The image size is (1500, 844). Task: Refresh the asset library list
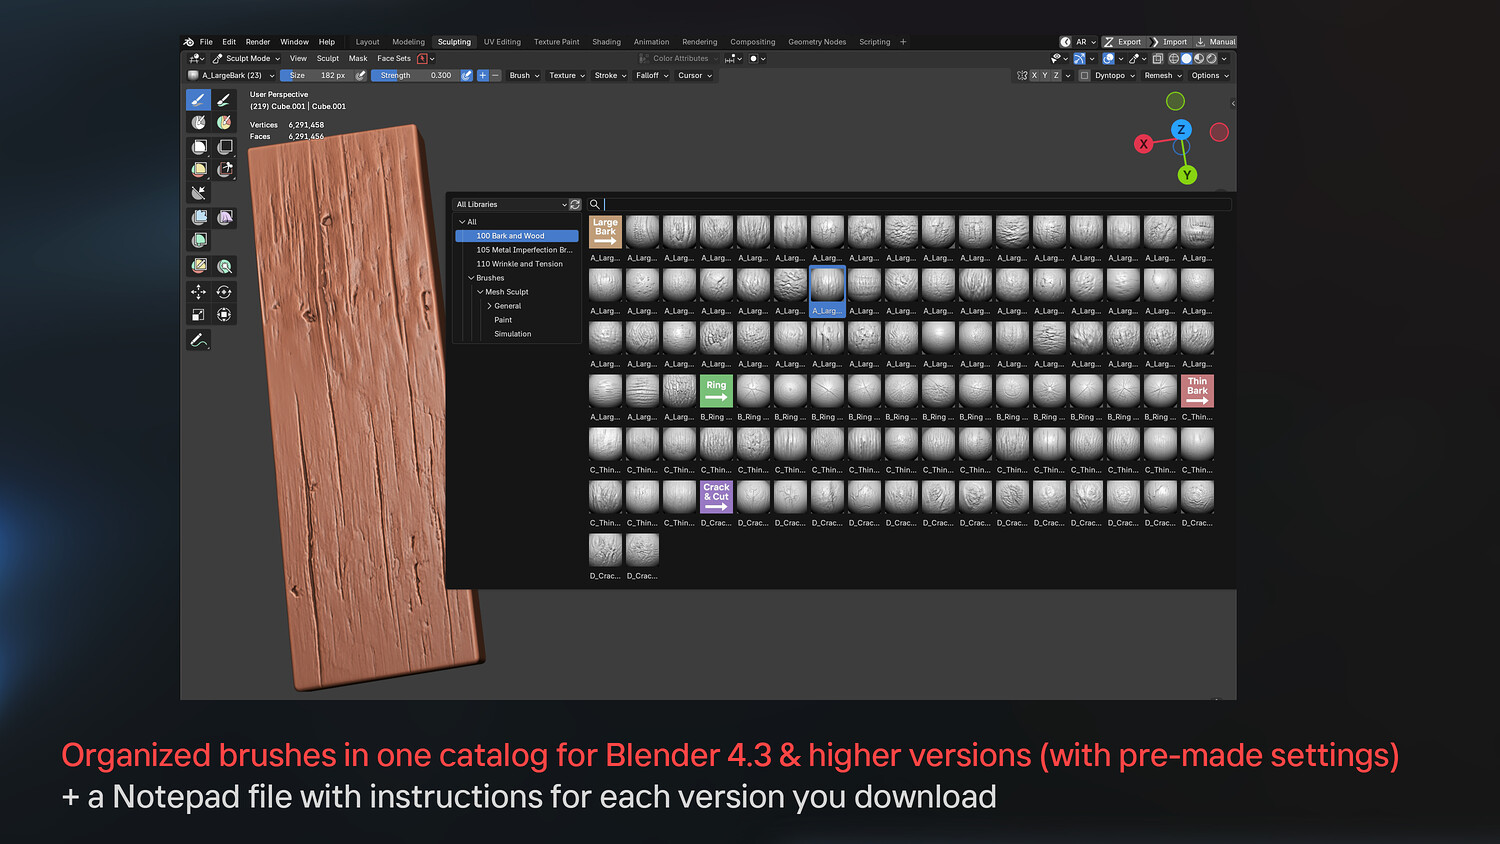pyautogui.click(x=575, y=204)
